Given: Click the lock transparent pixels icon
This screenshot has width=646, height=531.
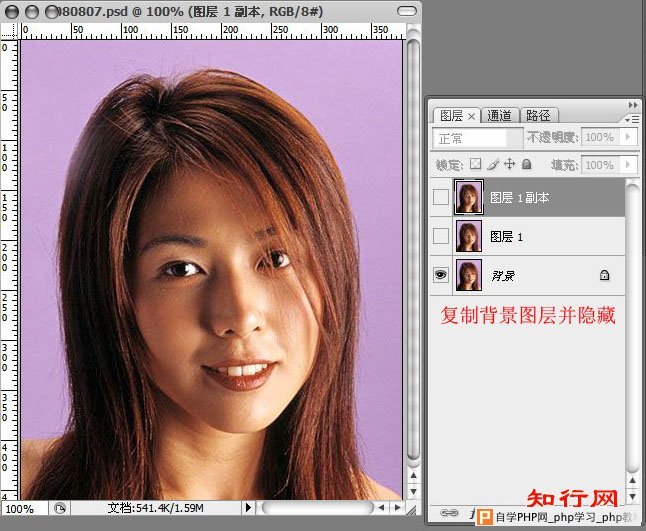Looking at the screenshot, I should [x=475, y=164].
